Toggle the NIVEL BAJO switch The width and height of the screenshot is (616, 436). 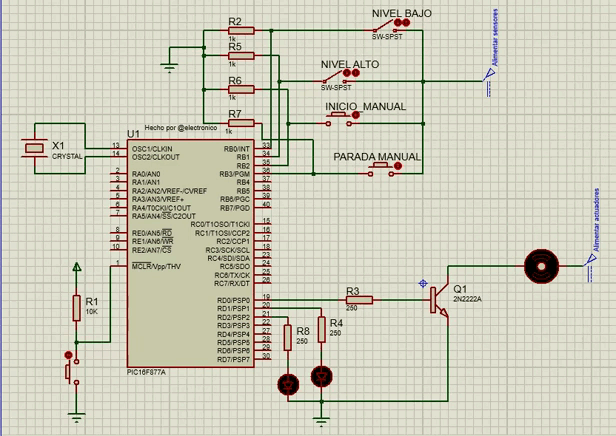[x=388, y=29]
